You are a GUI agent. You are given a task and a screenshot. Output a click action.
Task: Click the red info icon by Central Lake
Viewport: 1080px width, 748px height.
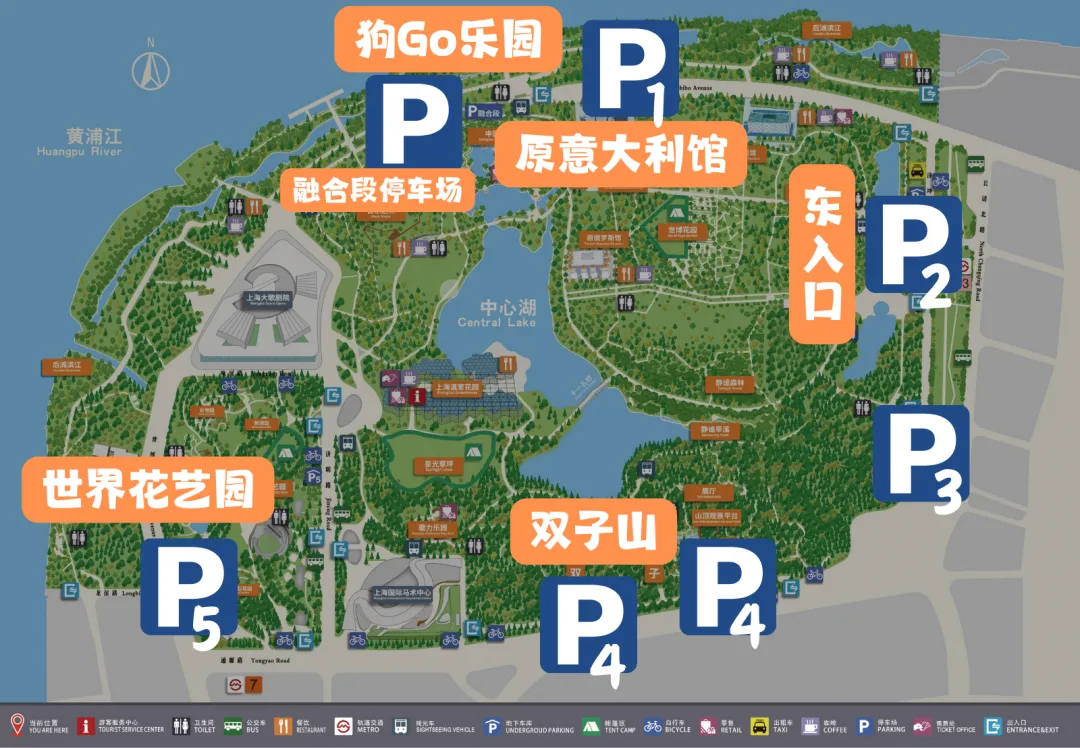(419, 396)
